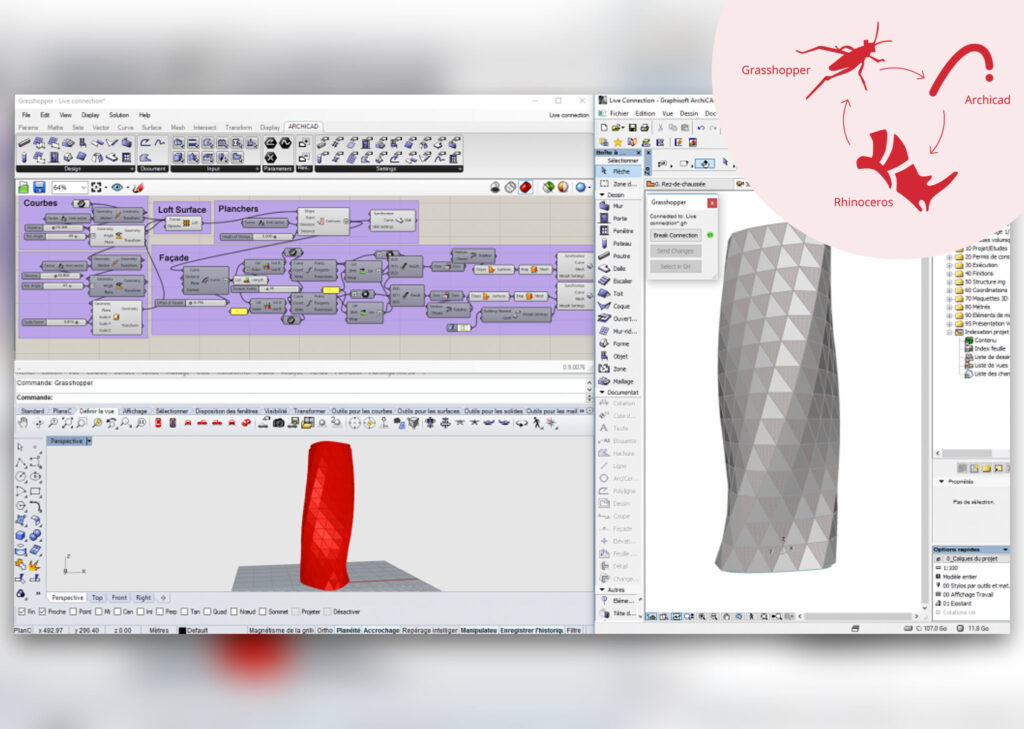Select the Maillage mesh tool
This screenshot has height=729, width=1024.
[x=618, y=381]
